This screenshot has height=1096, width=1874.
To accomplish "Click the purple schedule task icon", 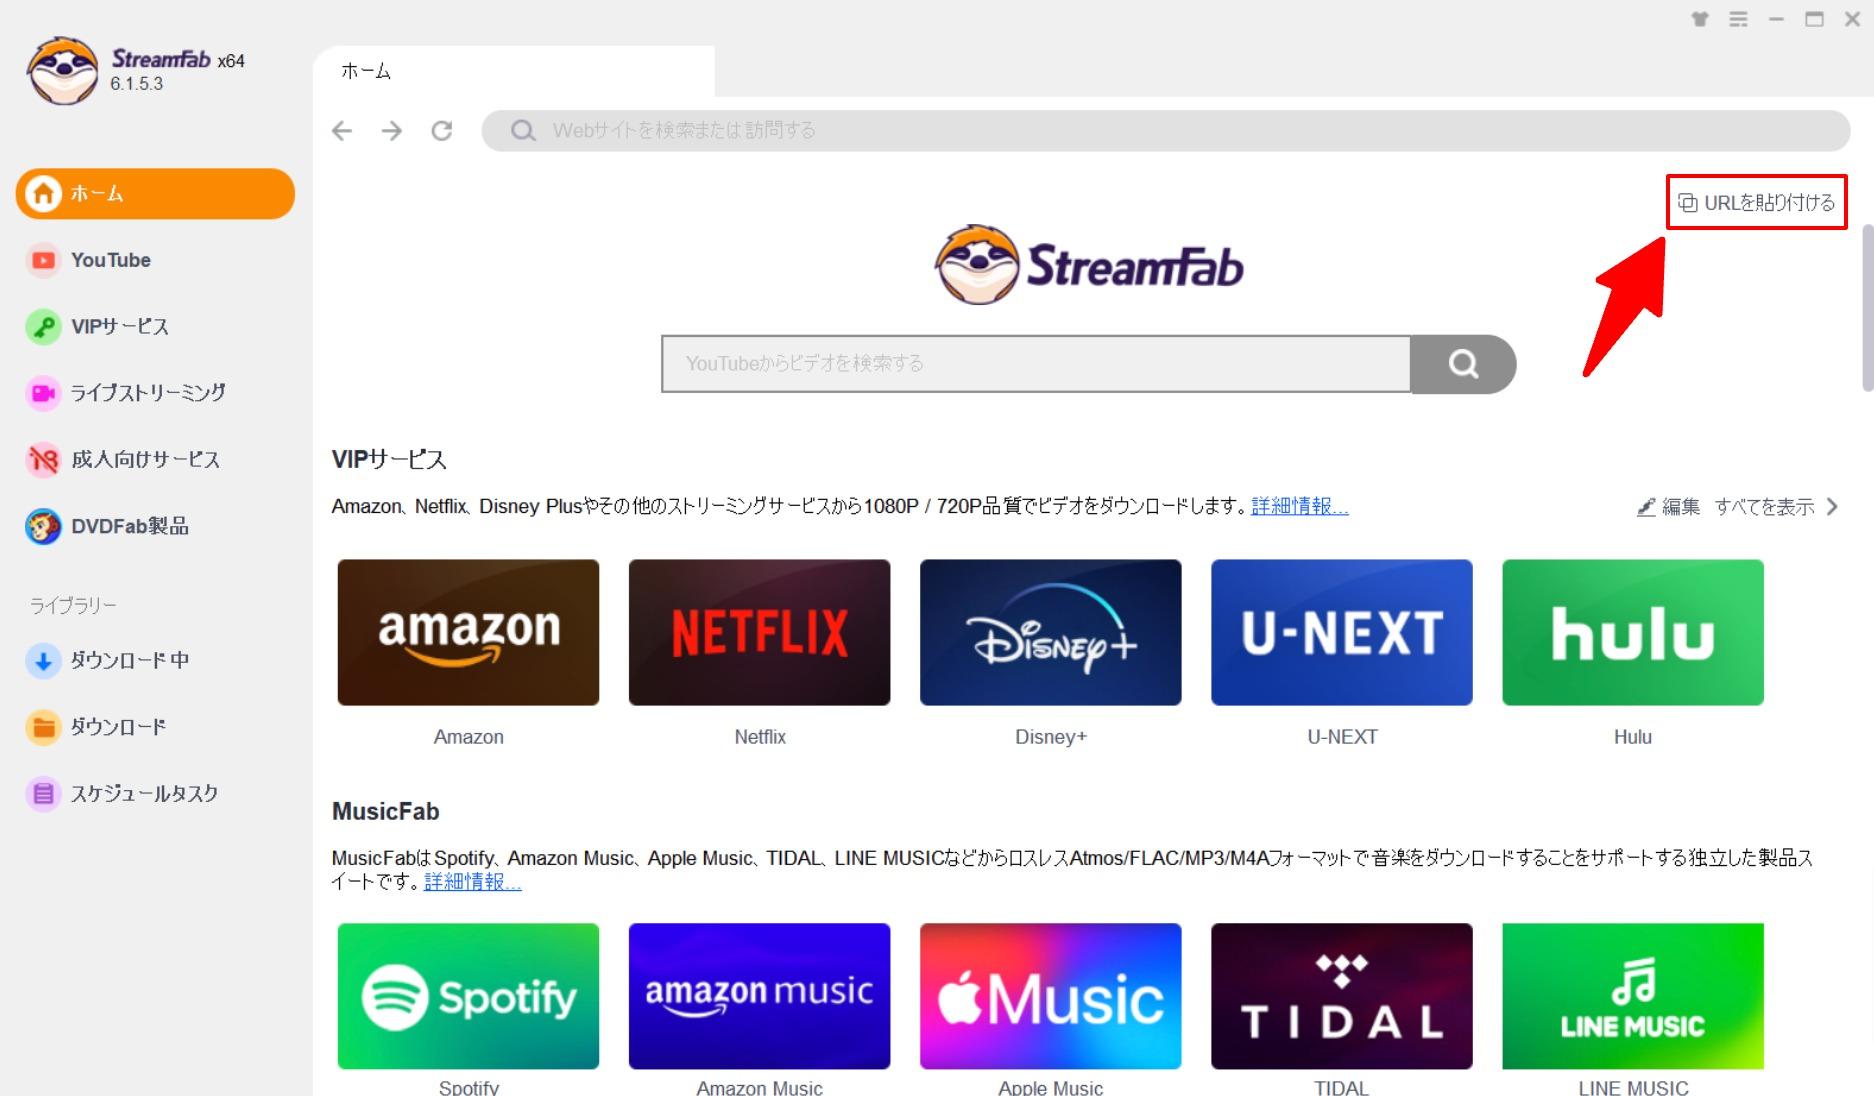I will (43, 794).
